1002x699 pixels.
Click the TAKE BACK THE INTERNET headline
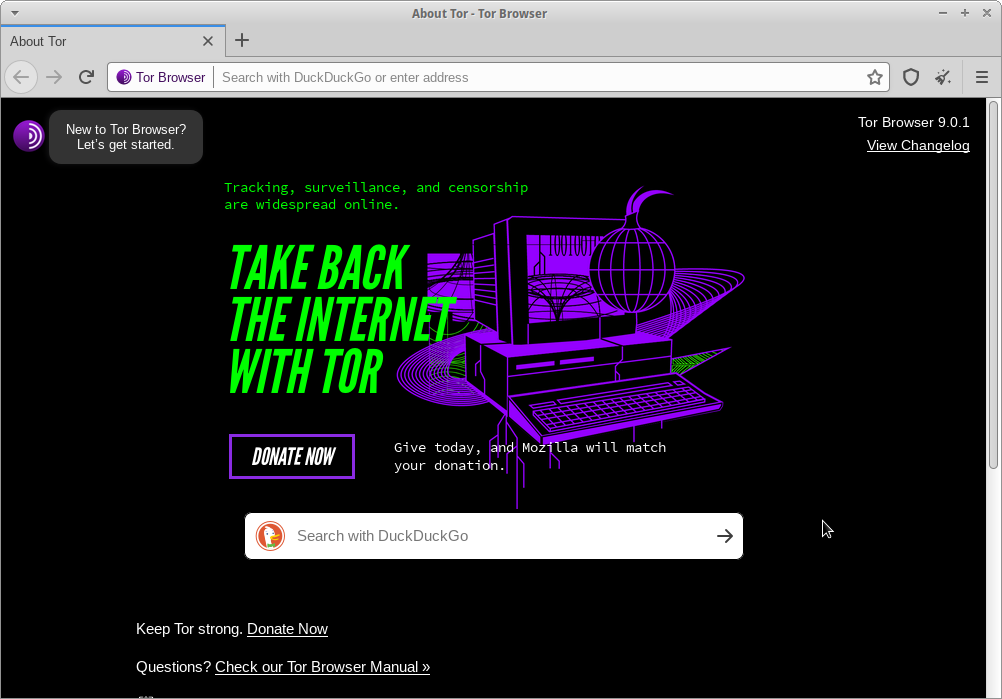pos(342,319)
